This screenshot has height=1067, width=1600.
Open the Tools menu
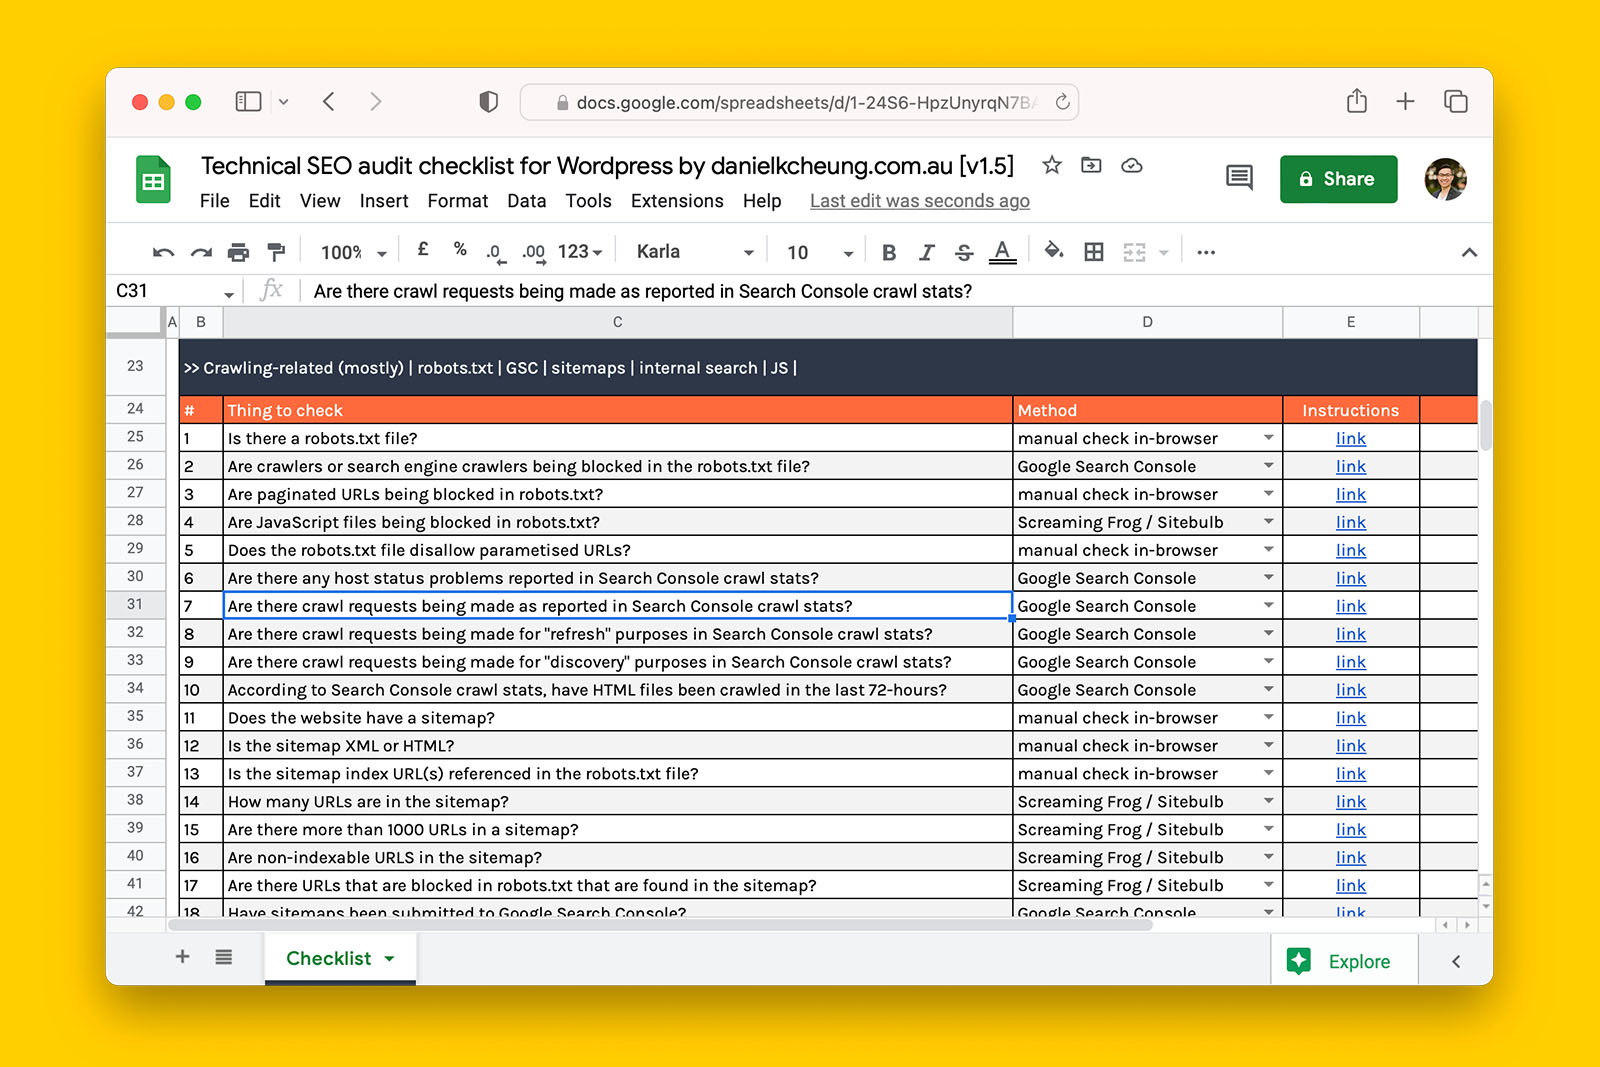coord(588,201)
